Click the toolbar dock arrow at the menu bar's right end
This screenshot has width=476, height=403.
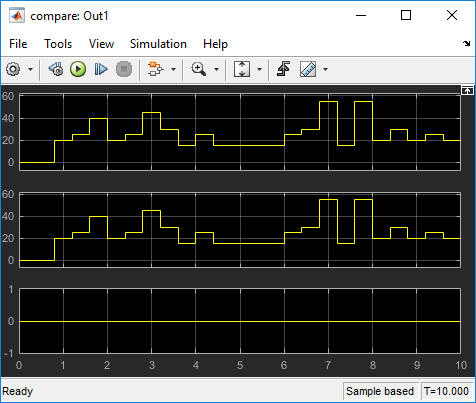[x=466, y=43]
